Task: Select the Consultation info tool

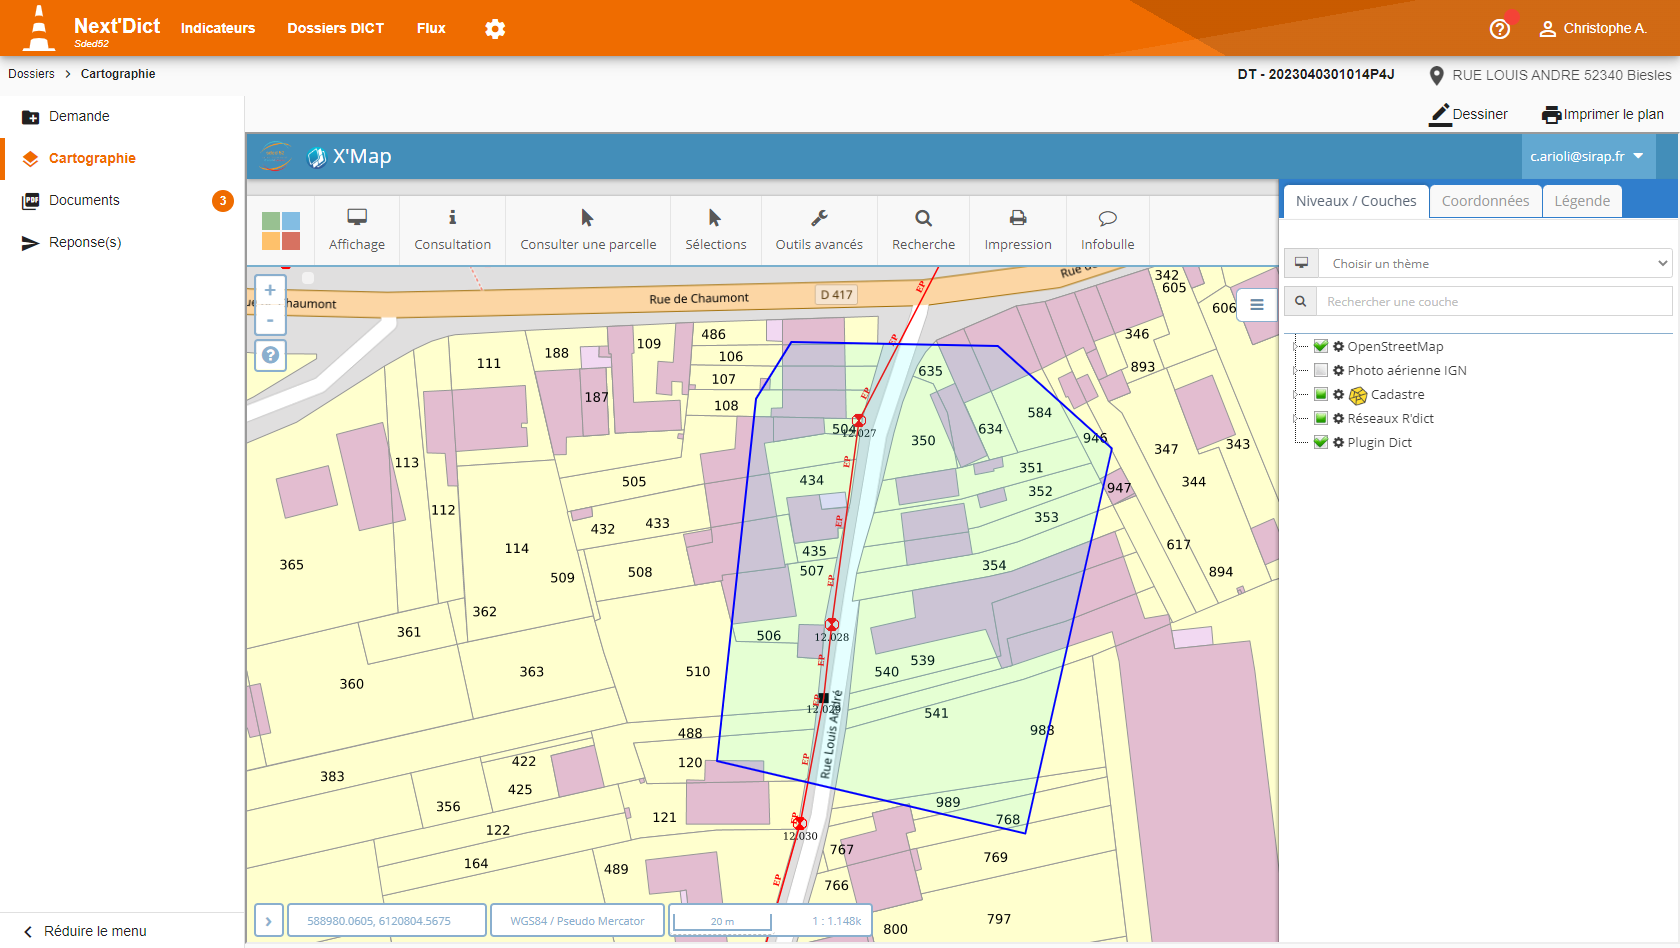Action: [452, 230]
